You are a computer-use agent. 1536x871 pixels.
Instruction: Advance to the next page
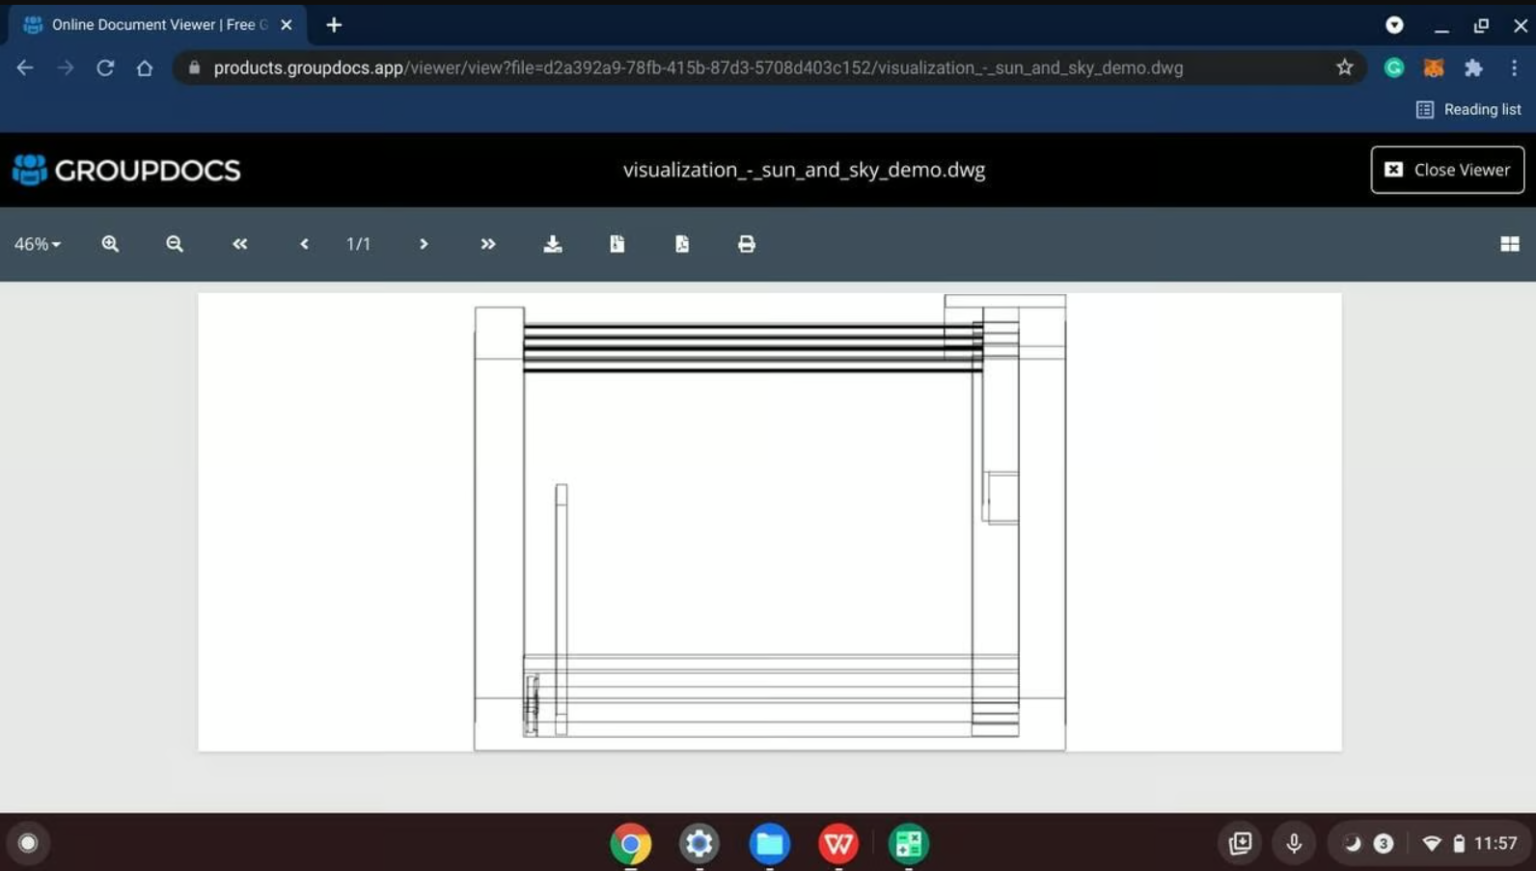[424, 244]
